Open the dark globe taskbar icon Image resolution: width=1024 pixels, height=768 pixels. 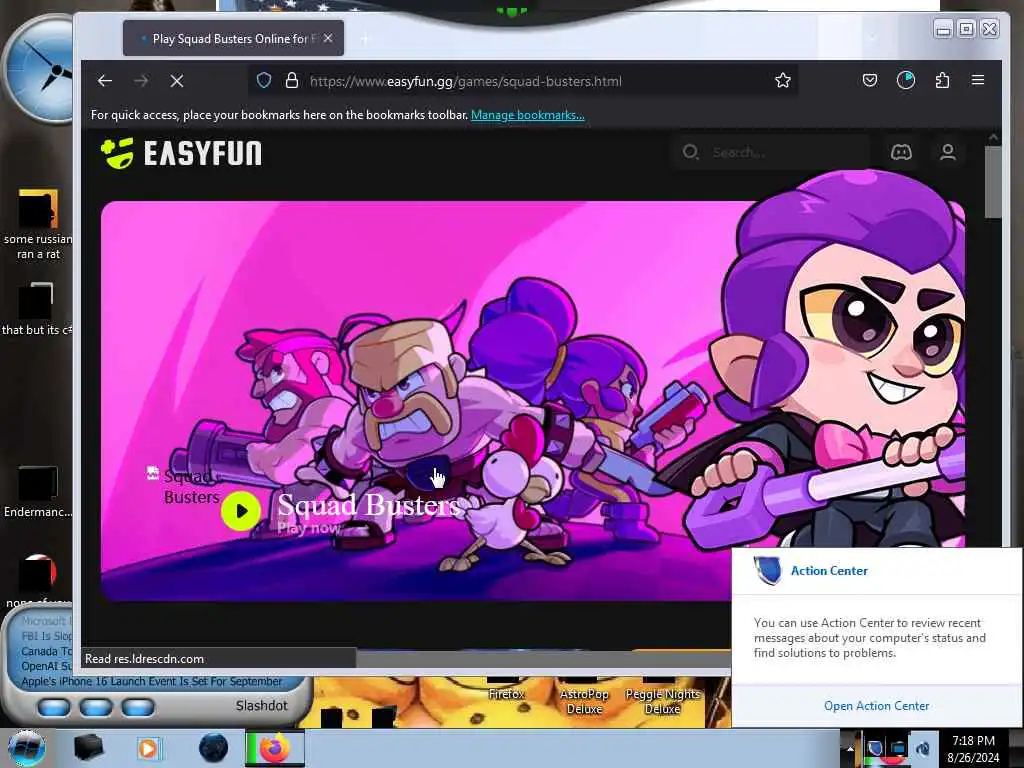[x=214, y=748]
